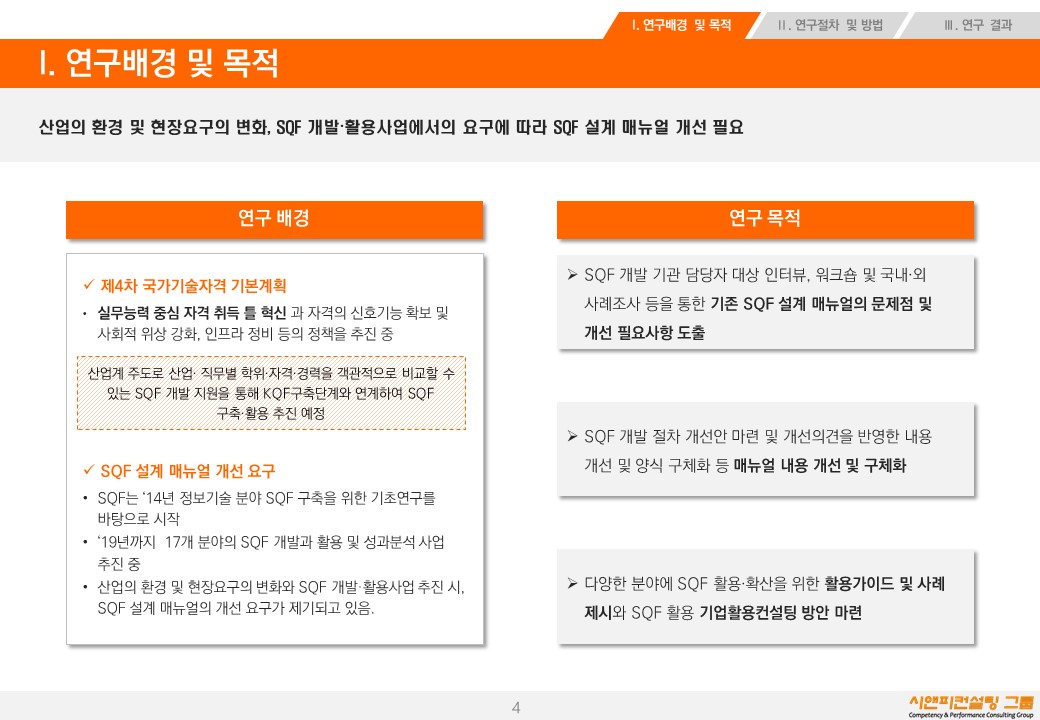Click the line '바탕으로 시작'
This screenshot has width=1040, height=720.
pos(139,518)
